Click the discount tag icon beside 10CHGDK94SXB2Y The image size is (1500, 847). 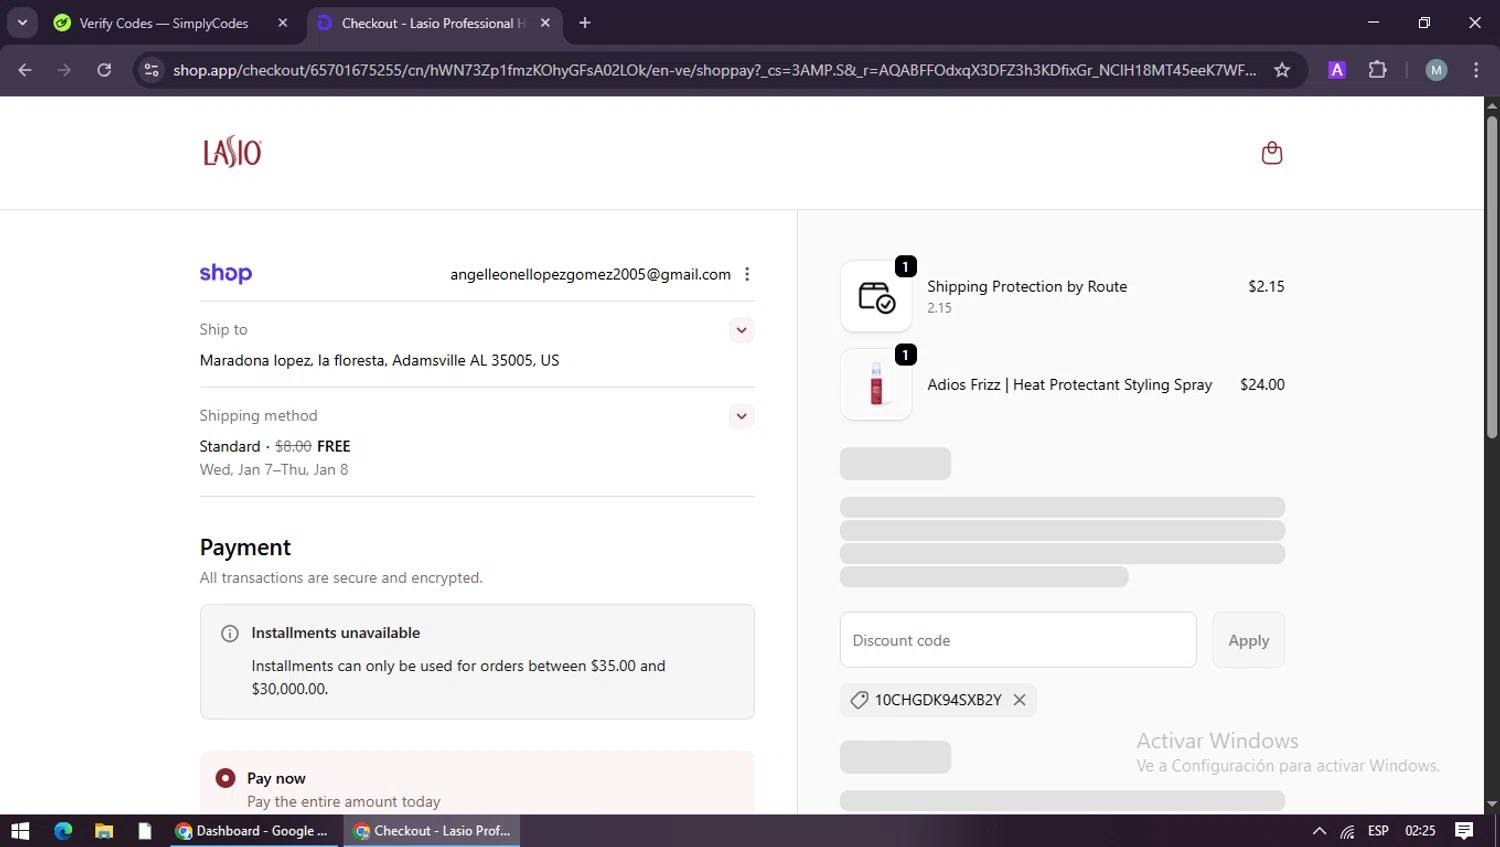(859, 700)
